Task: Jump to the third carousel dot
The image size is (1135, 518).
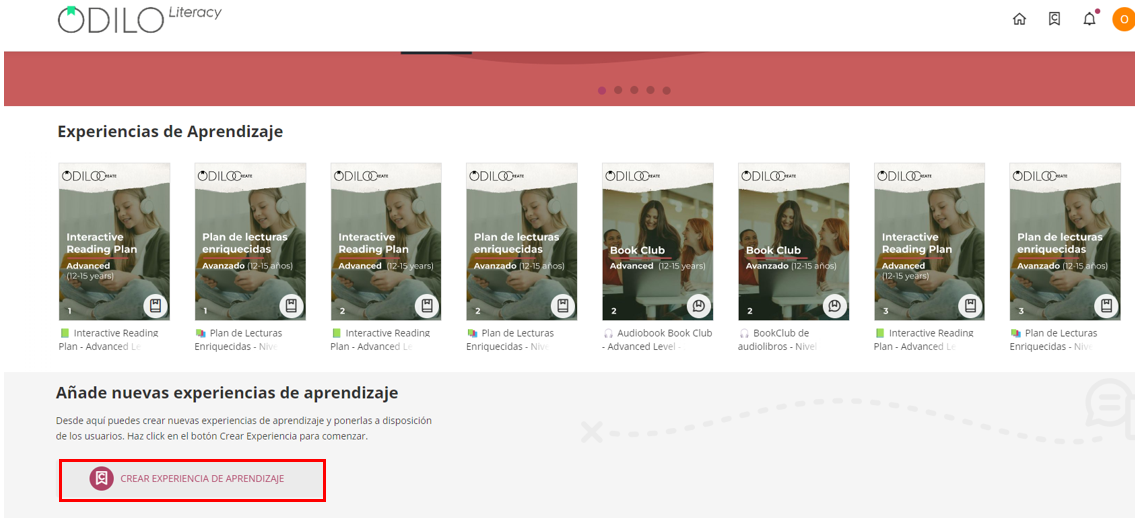Action: 634,90
